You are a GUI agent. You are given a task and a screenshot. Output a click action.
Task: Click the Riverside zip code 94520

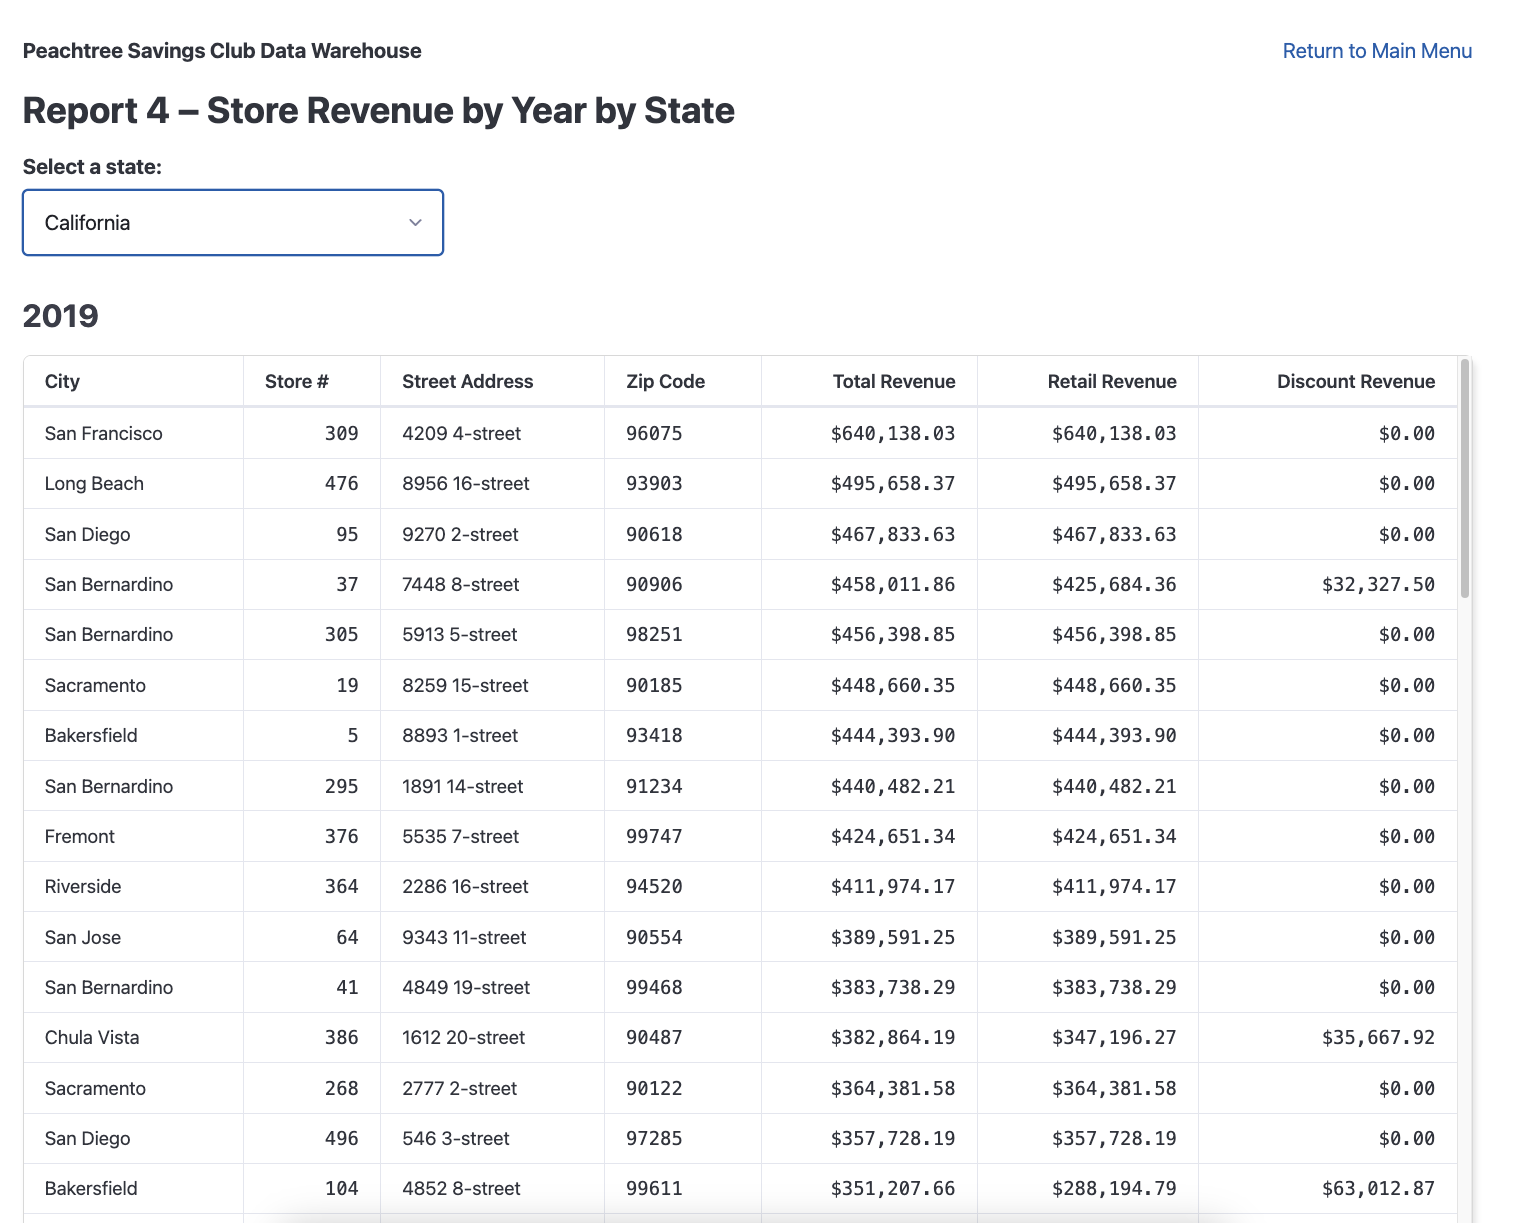point(654,886)
